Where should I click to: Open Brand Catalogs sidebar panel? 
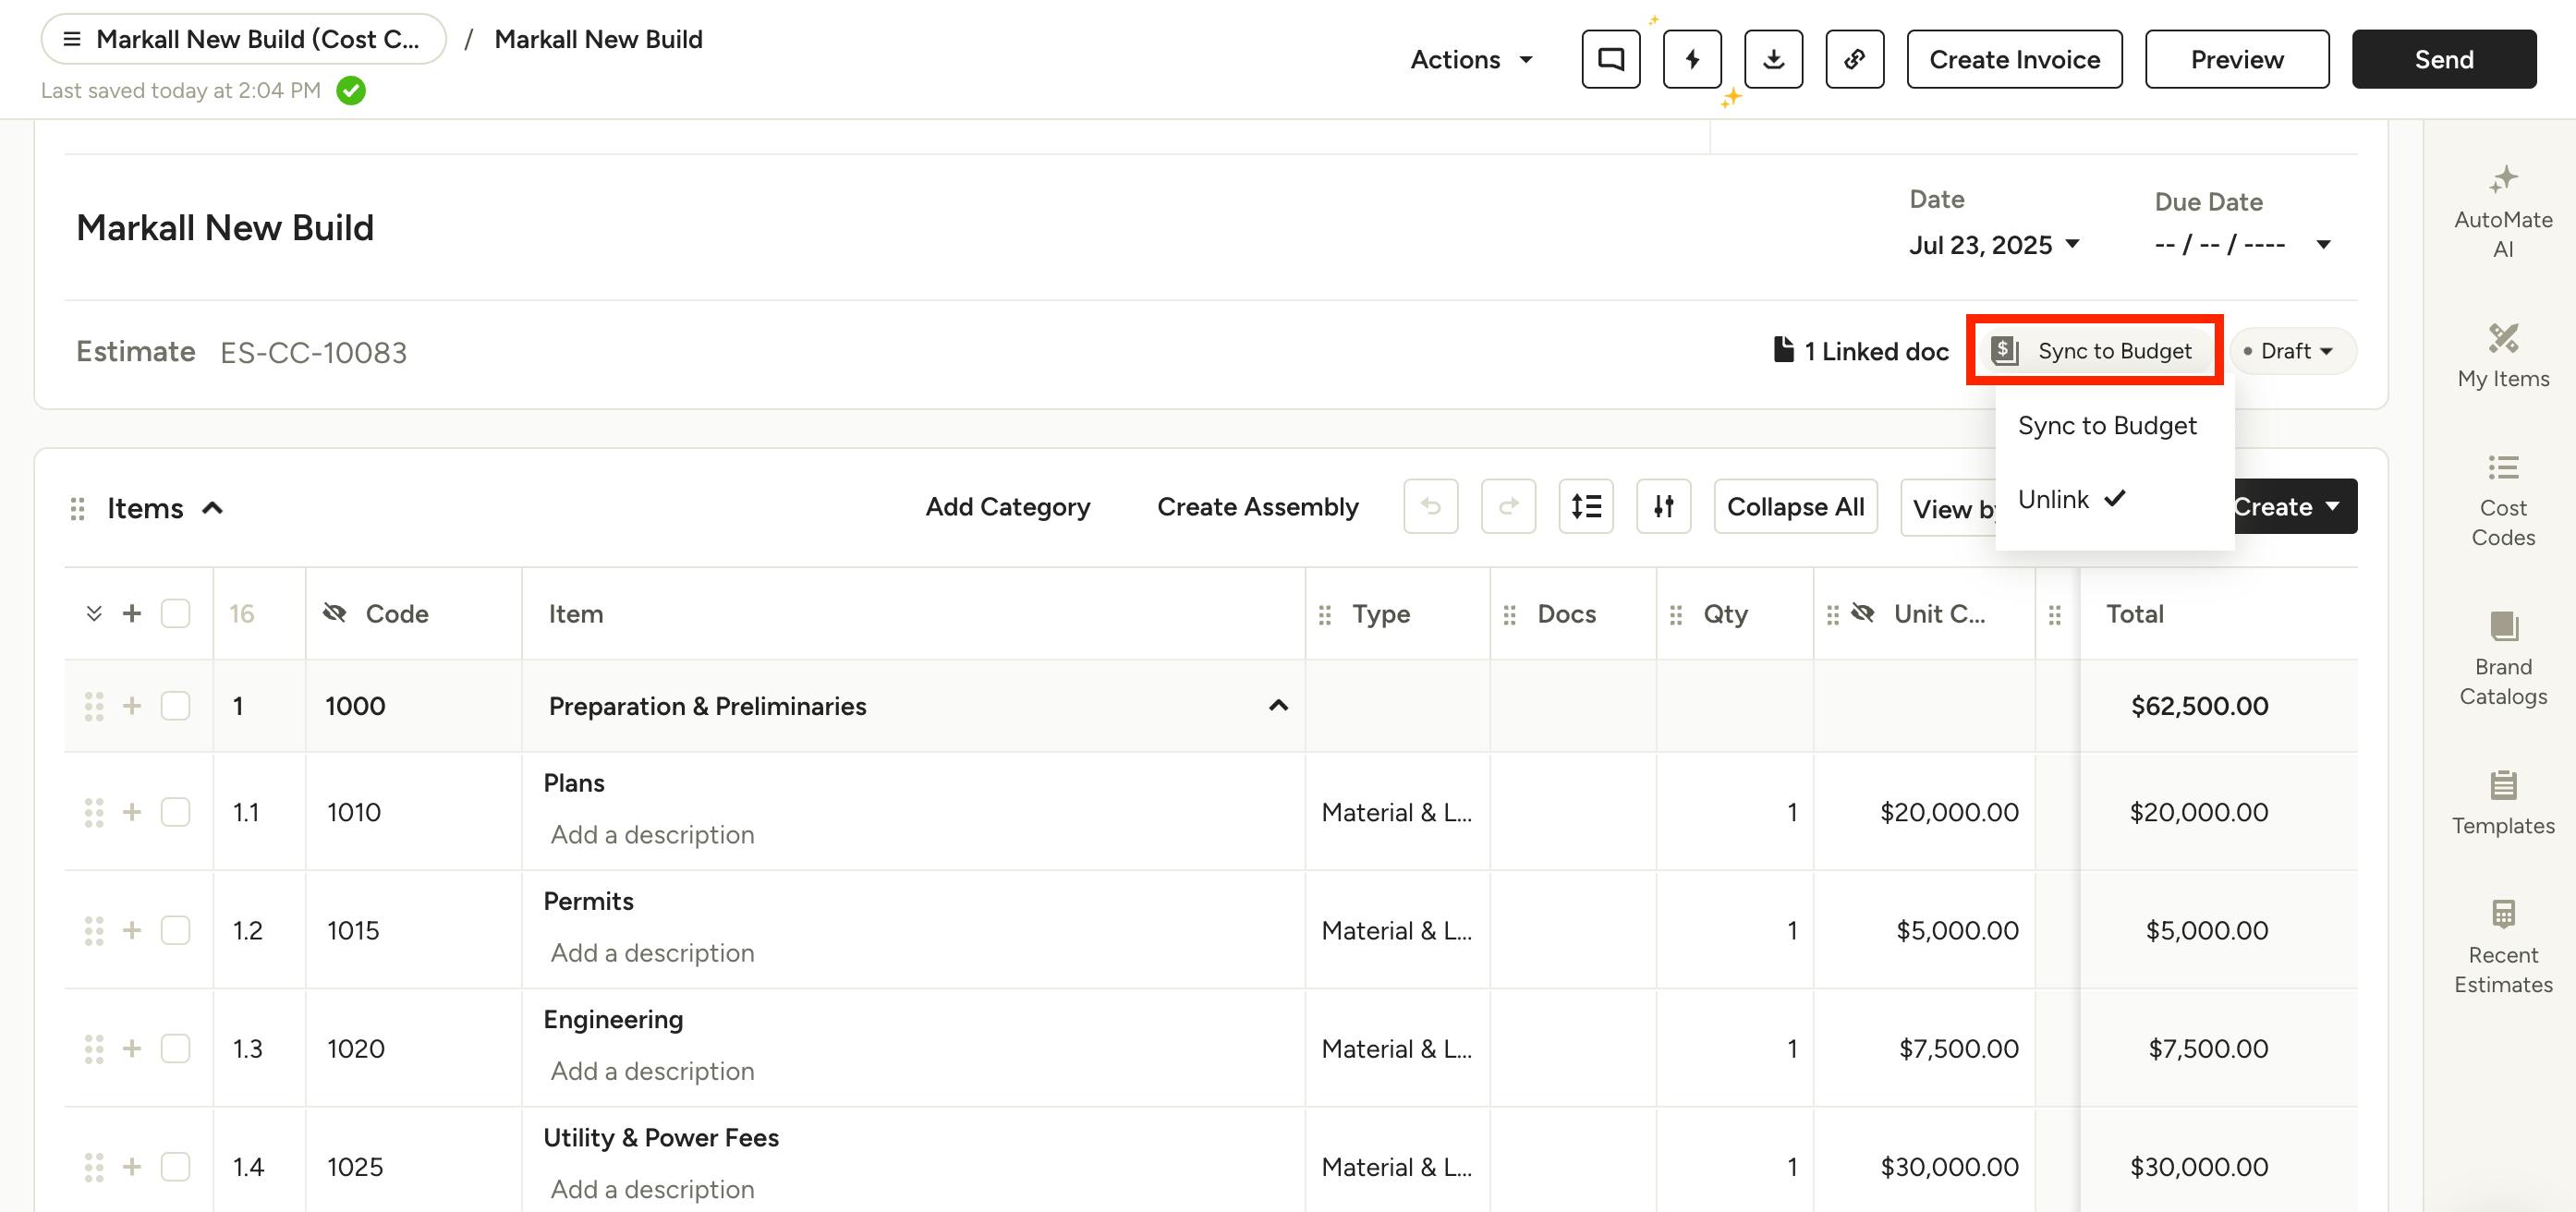click(x=2502, y=658)
